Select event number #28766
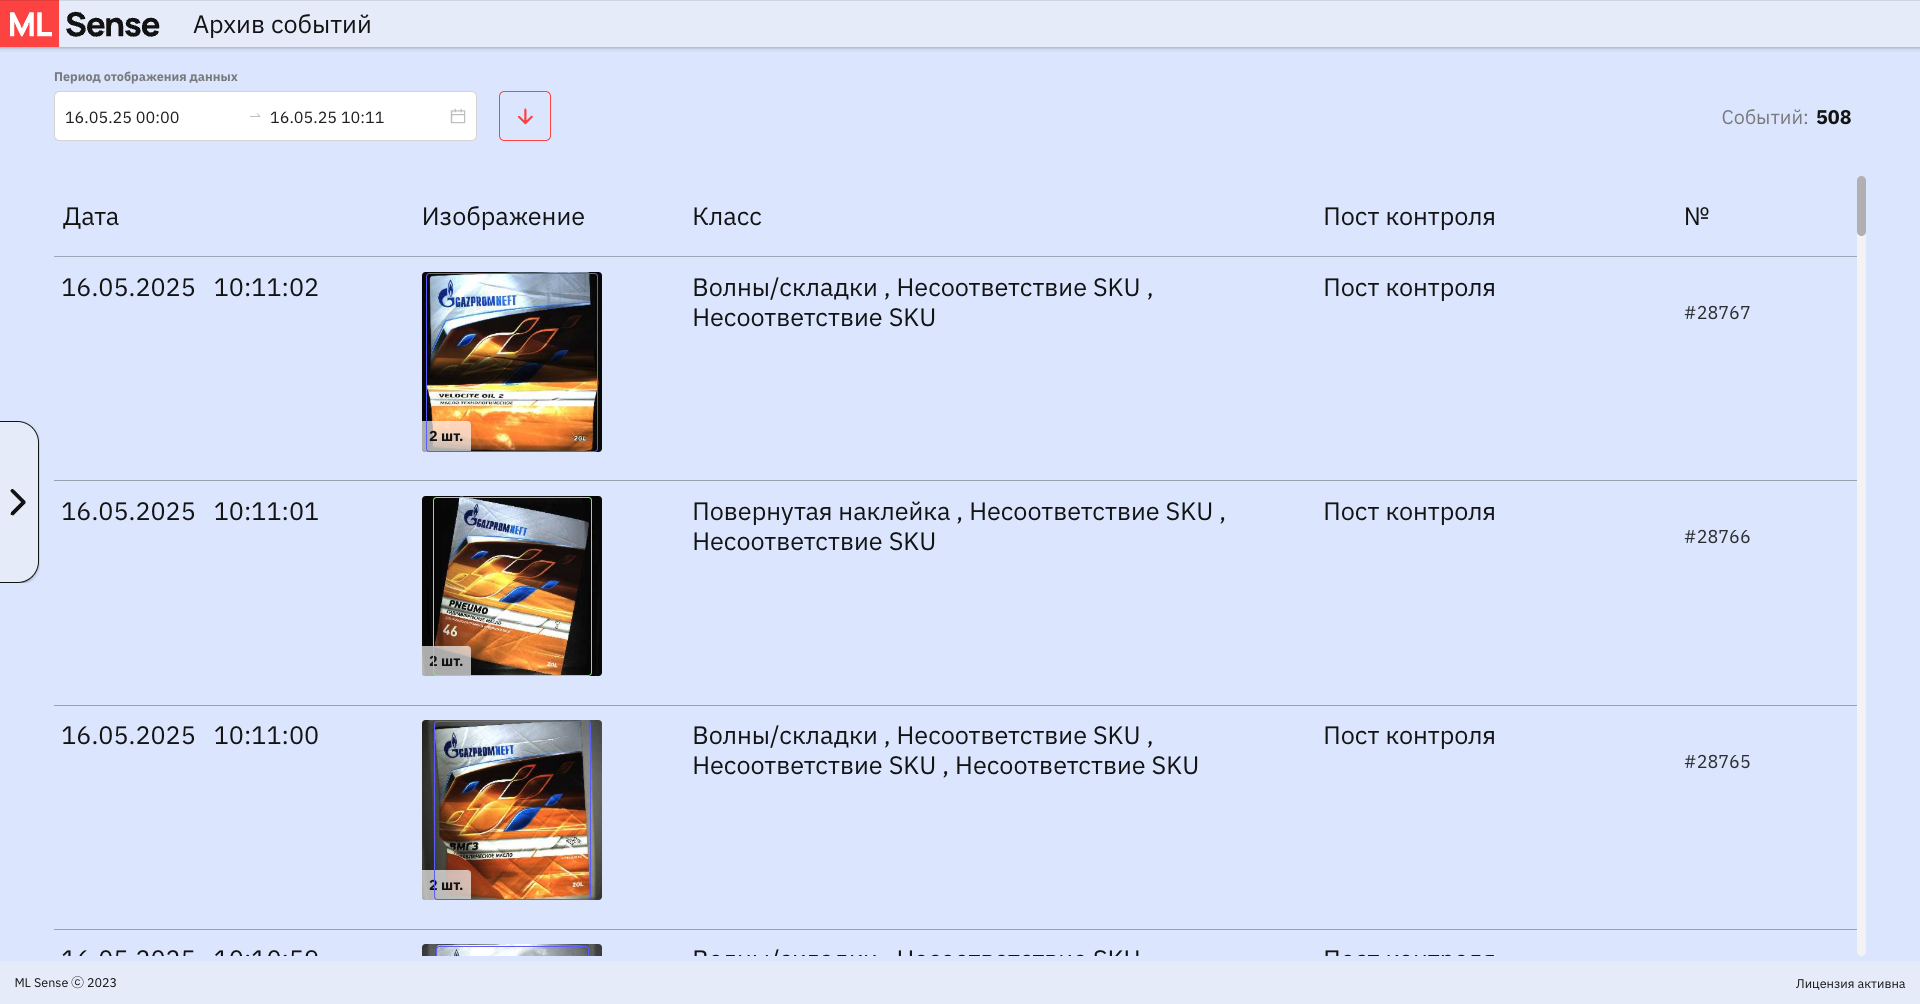Image resolution: width=1920 pixels, height=1004 pixels. (1717, 537)
